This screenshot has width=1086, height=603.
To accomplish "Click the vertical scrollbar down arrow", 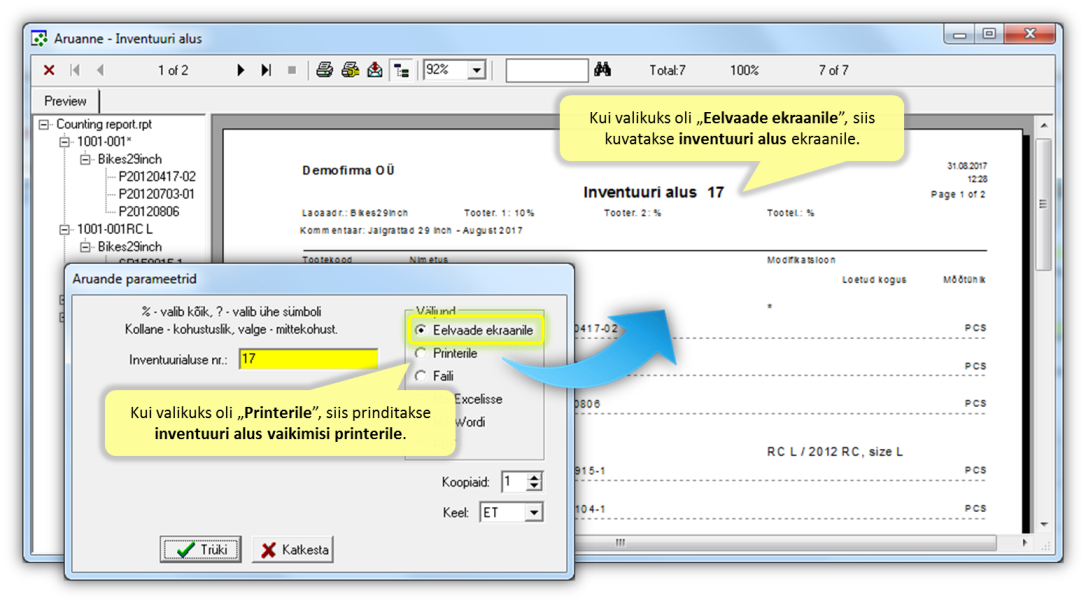I will coord(1044,525).
